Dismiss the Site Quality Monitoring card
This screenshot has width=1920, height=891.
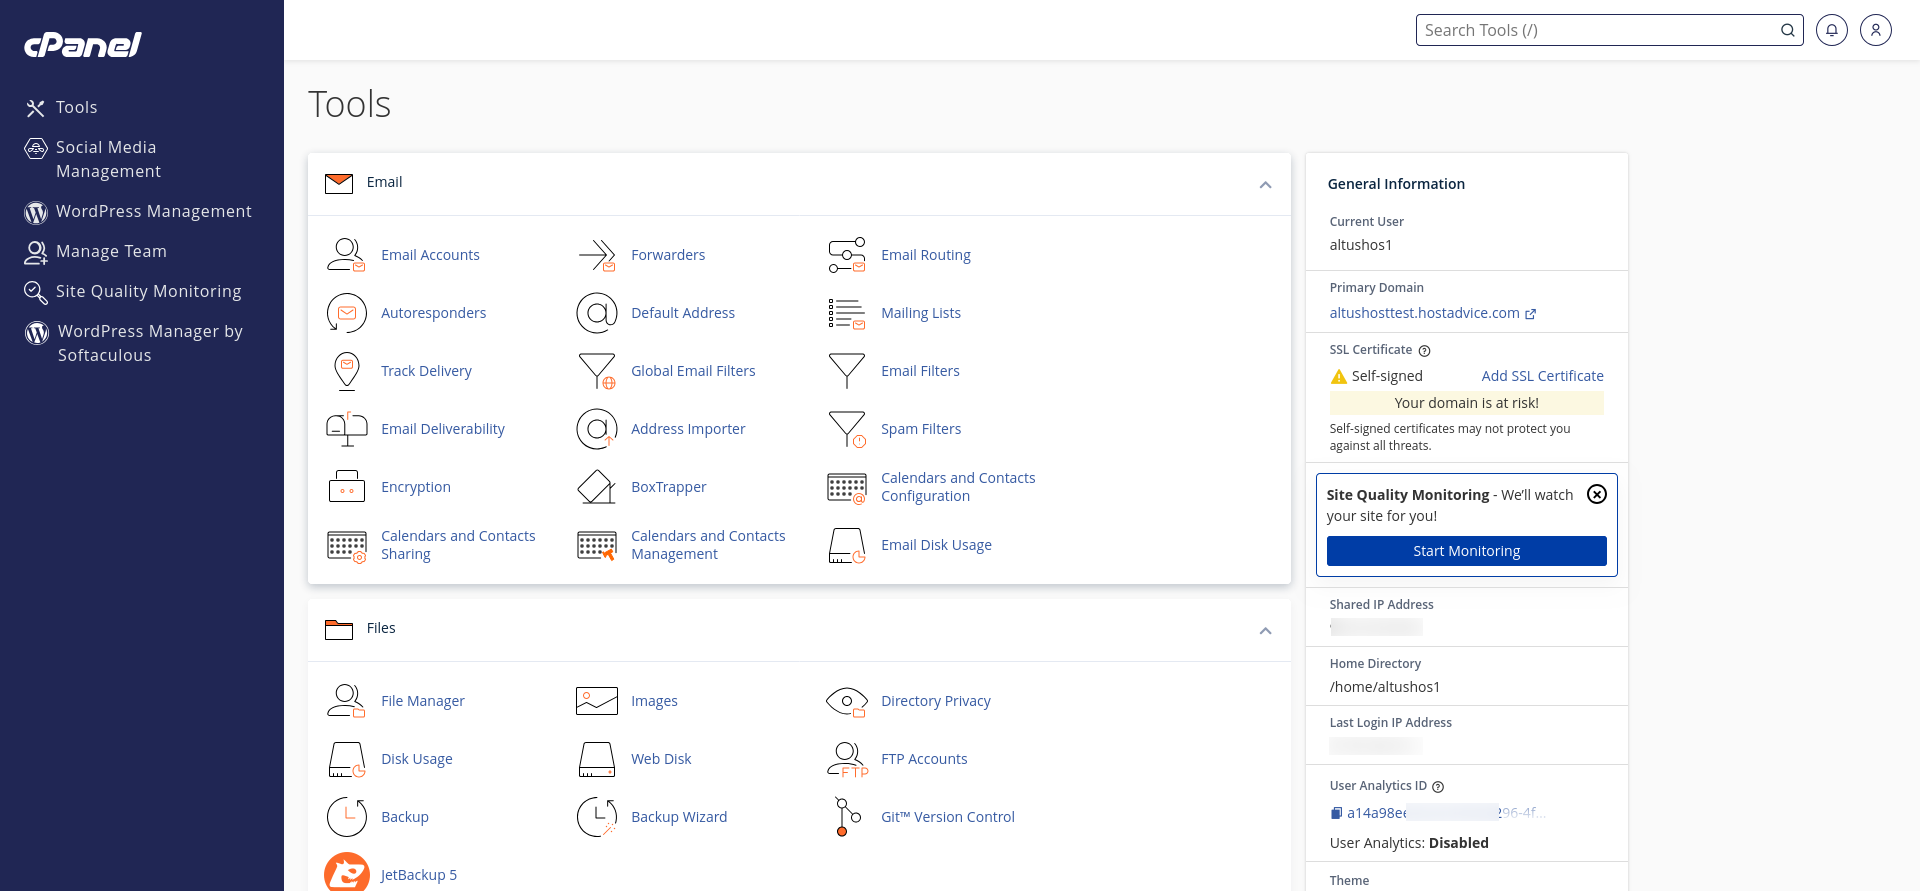[x=1597, y=494]
